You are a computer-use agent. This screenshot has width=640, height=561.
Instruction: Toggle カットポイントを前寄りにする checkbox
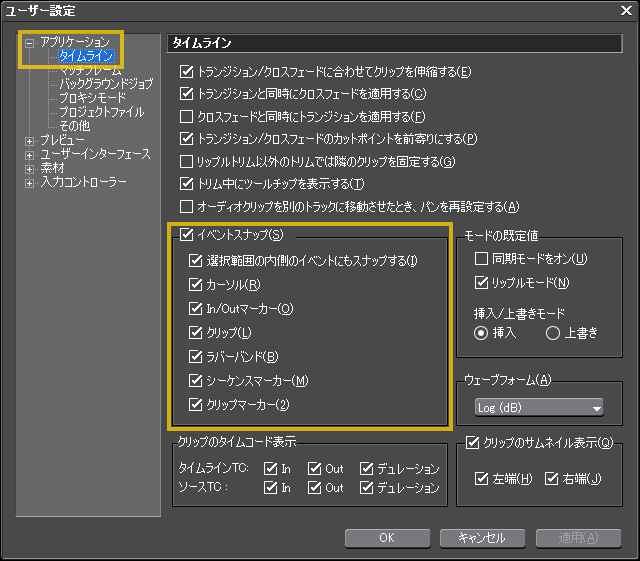(187, 139)
